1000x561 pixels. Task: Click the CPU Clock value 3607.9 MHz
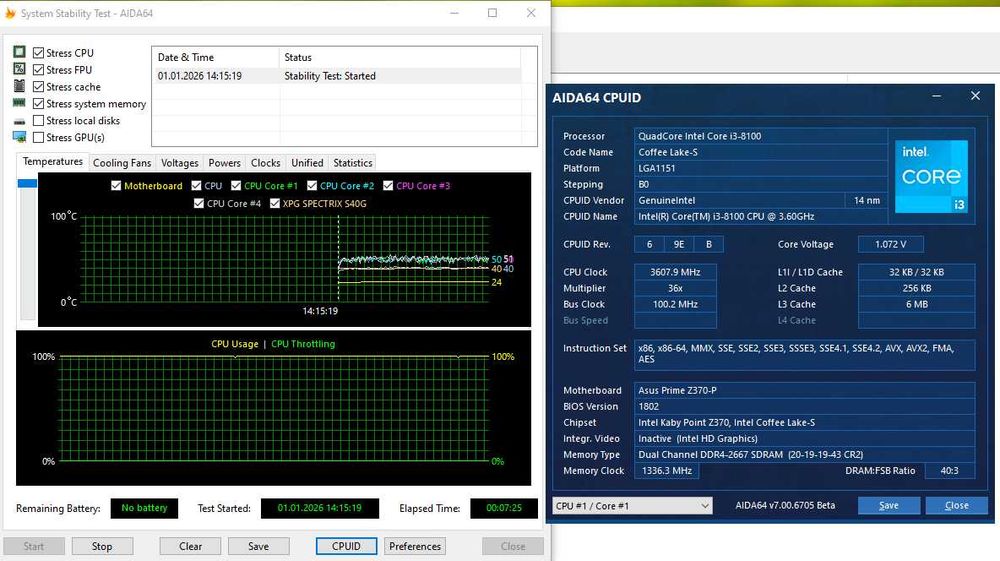pos(675,272)
